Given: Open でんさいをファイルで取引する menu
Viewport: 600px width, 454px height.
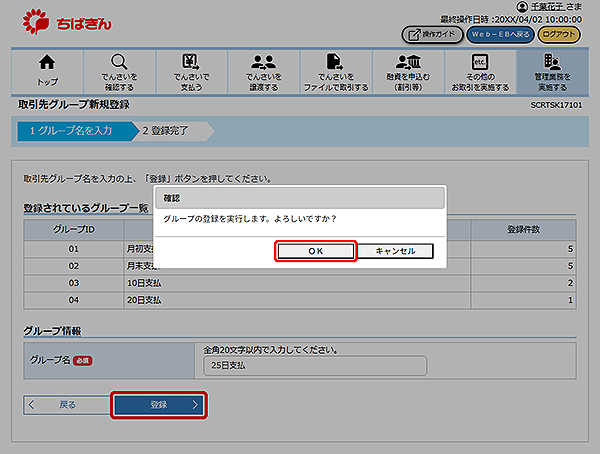Looking at the screenshot, I should click(x=336, y=72).
